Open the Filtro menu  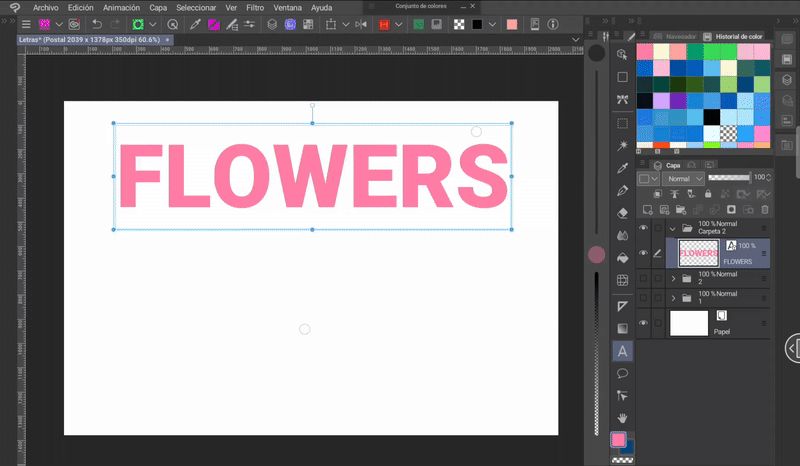coord(255,7)
